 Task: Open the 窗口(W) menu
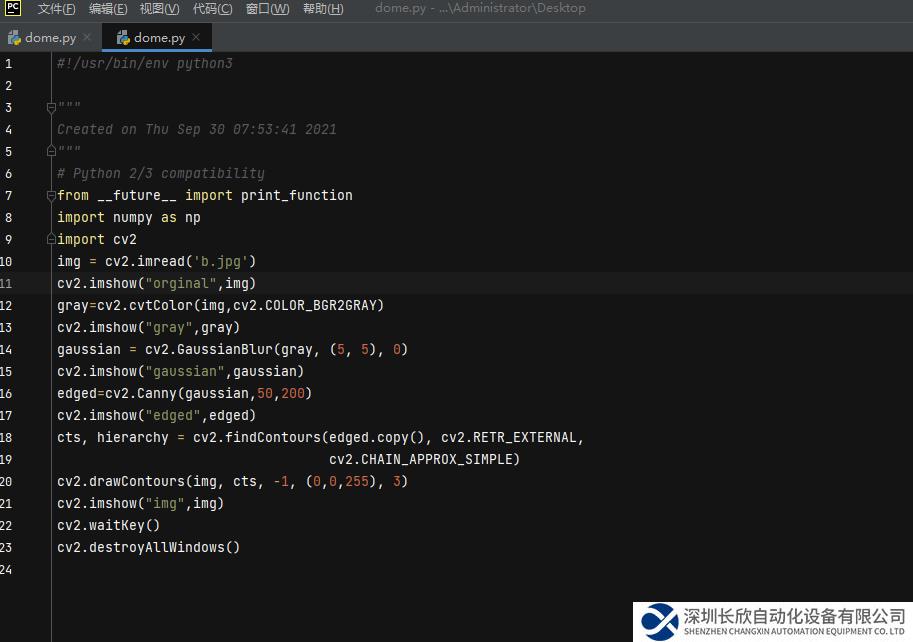267,9
